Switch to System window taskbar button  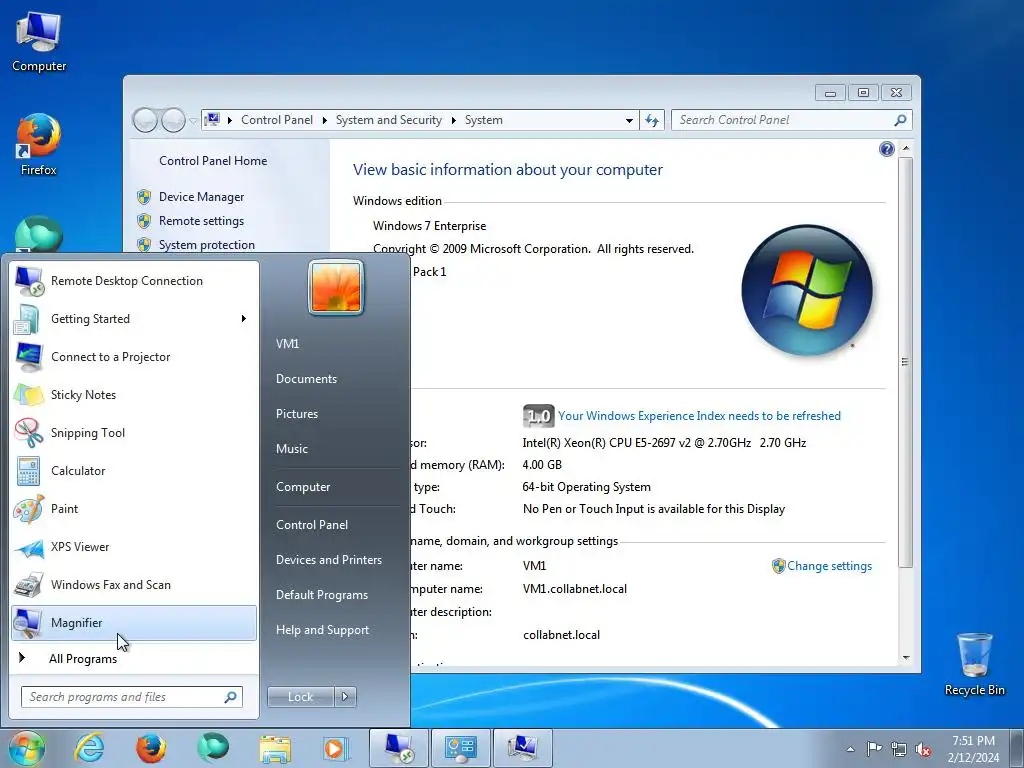(x=522, y=748)
